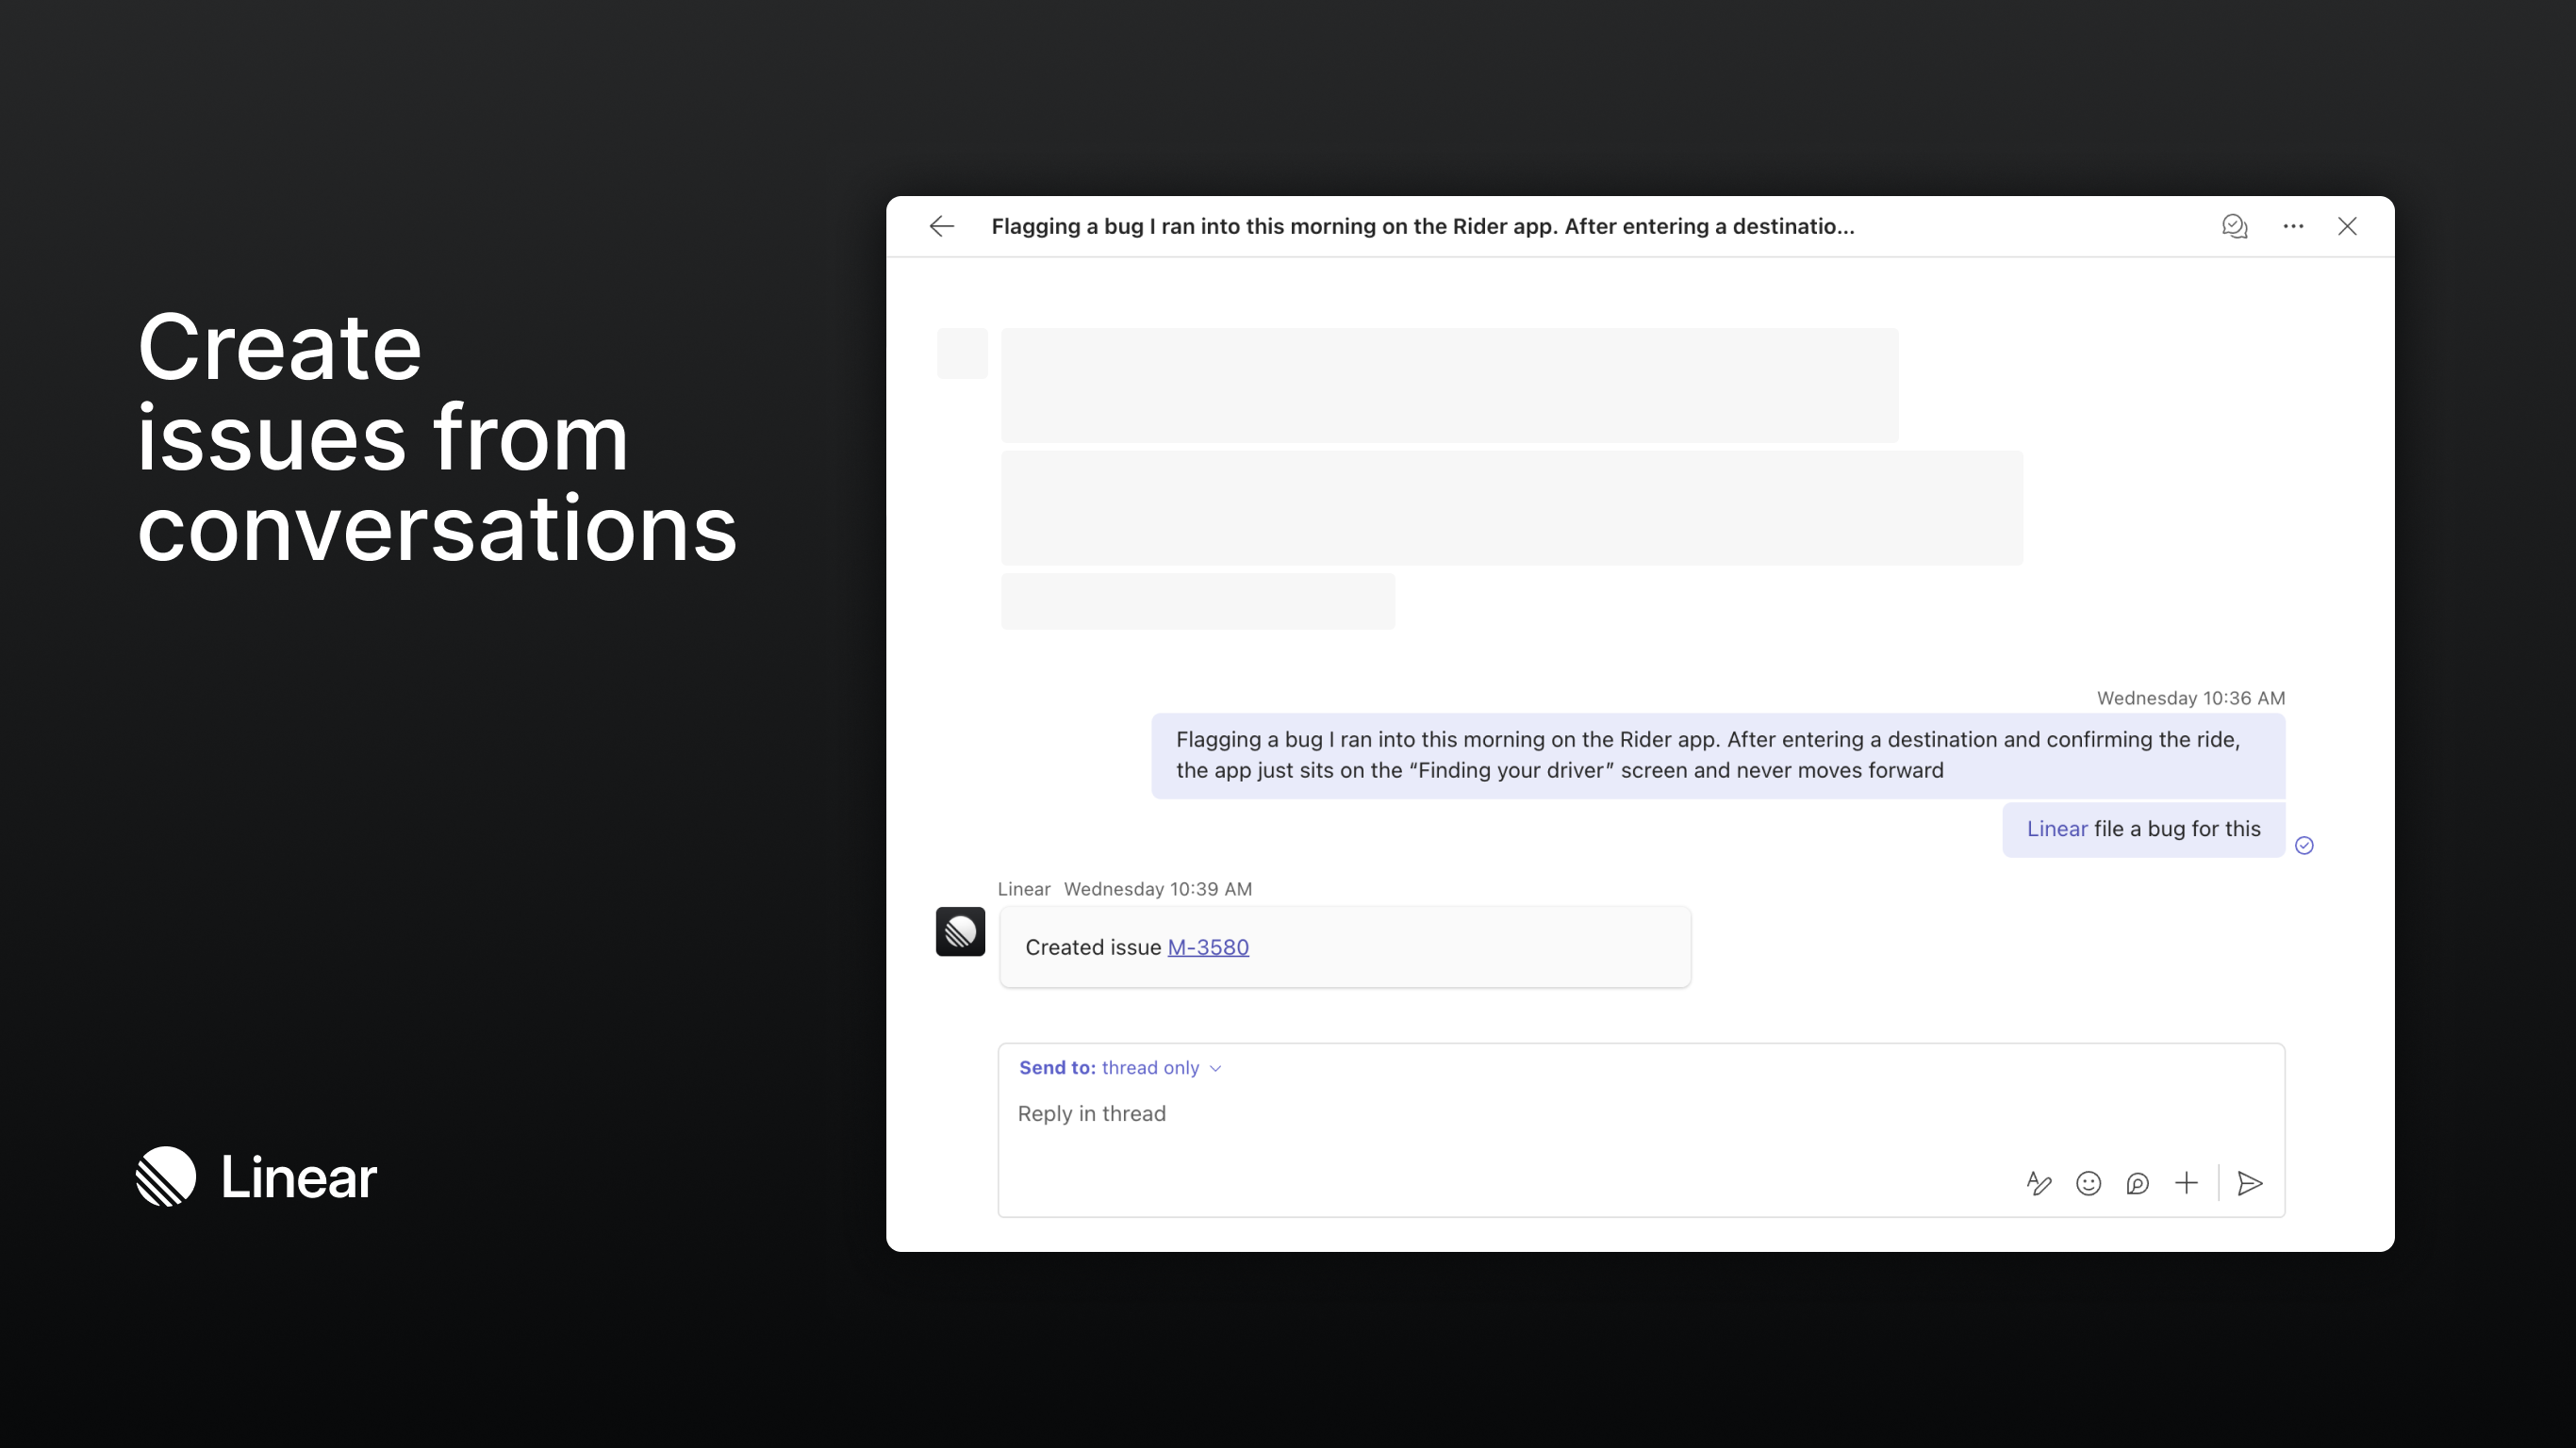
Task: Click the Linear mention in the reply bubble
Action: [2056, 829]
